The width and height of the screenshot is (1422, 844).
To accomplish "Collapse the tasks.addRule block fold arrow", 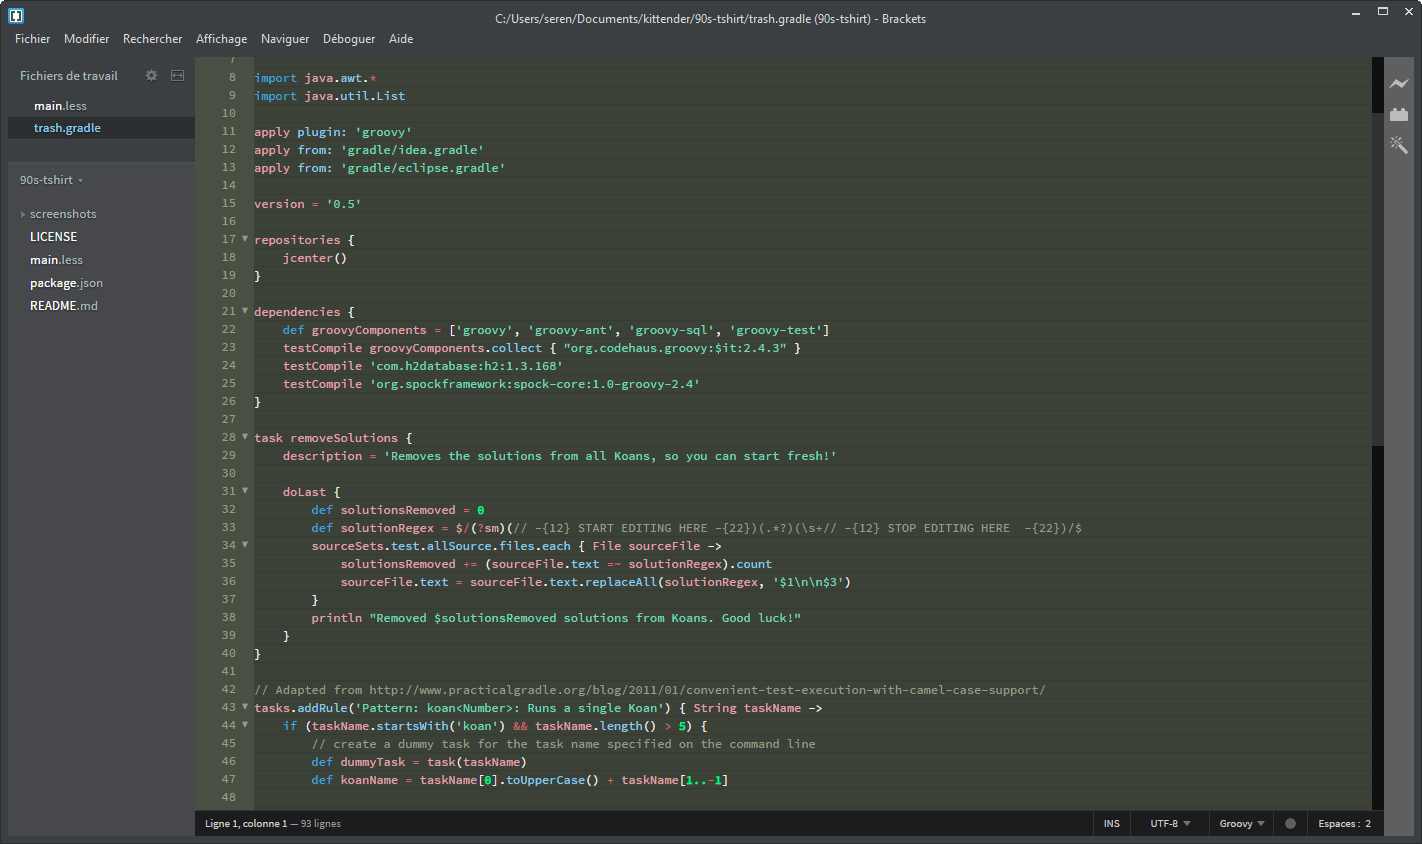I will [244, 707].
